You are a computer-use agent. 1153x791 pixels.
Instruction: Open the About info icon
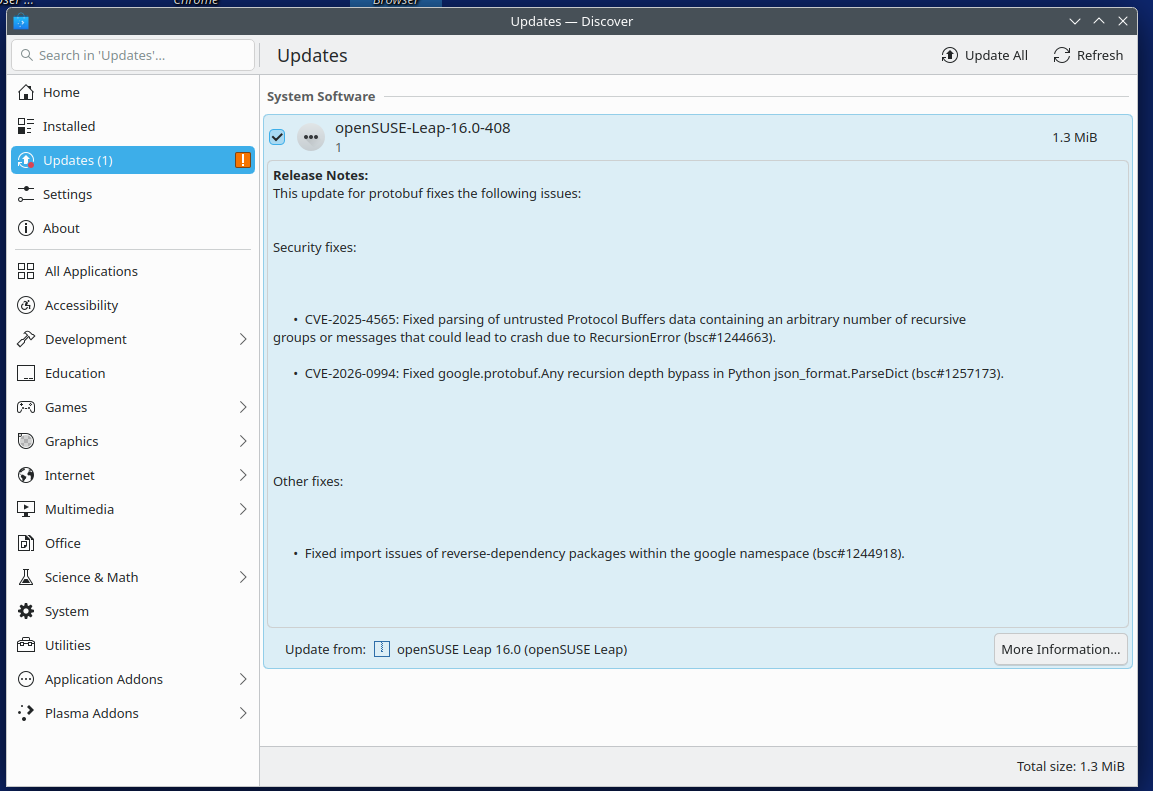(x=26, y=228)
